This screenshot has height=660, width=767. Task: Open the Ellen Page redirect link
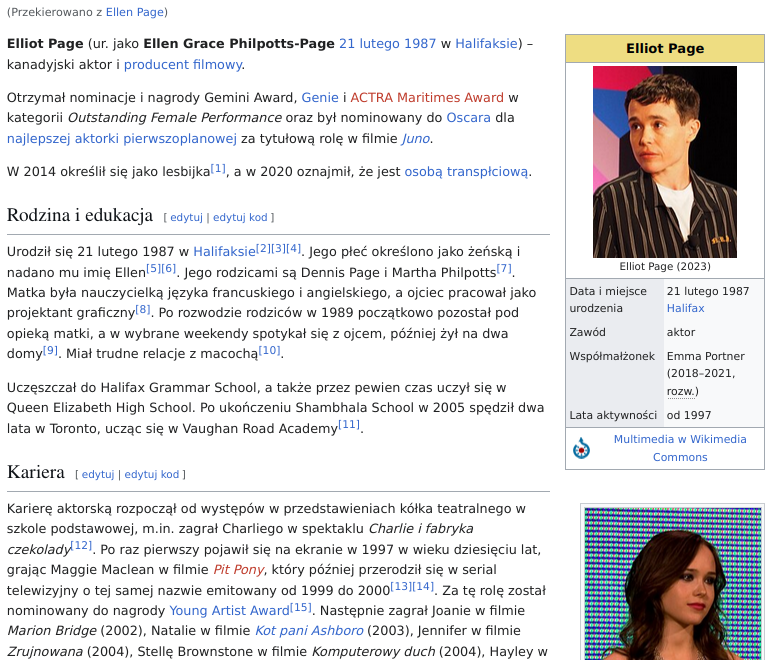coord(135,12)
